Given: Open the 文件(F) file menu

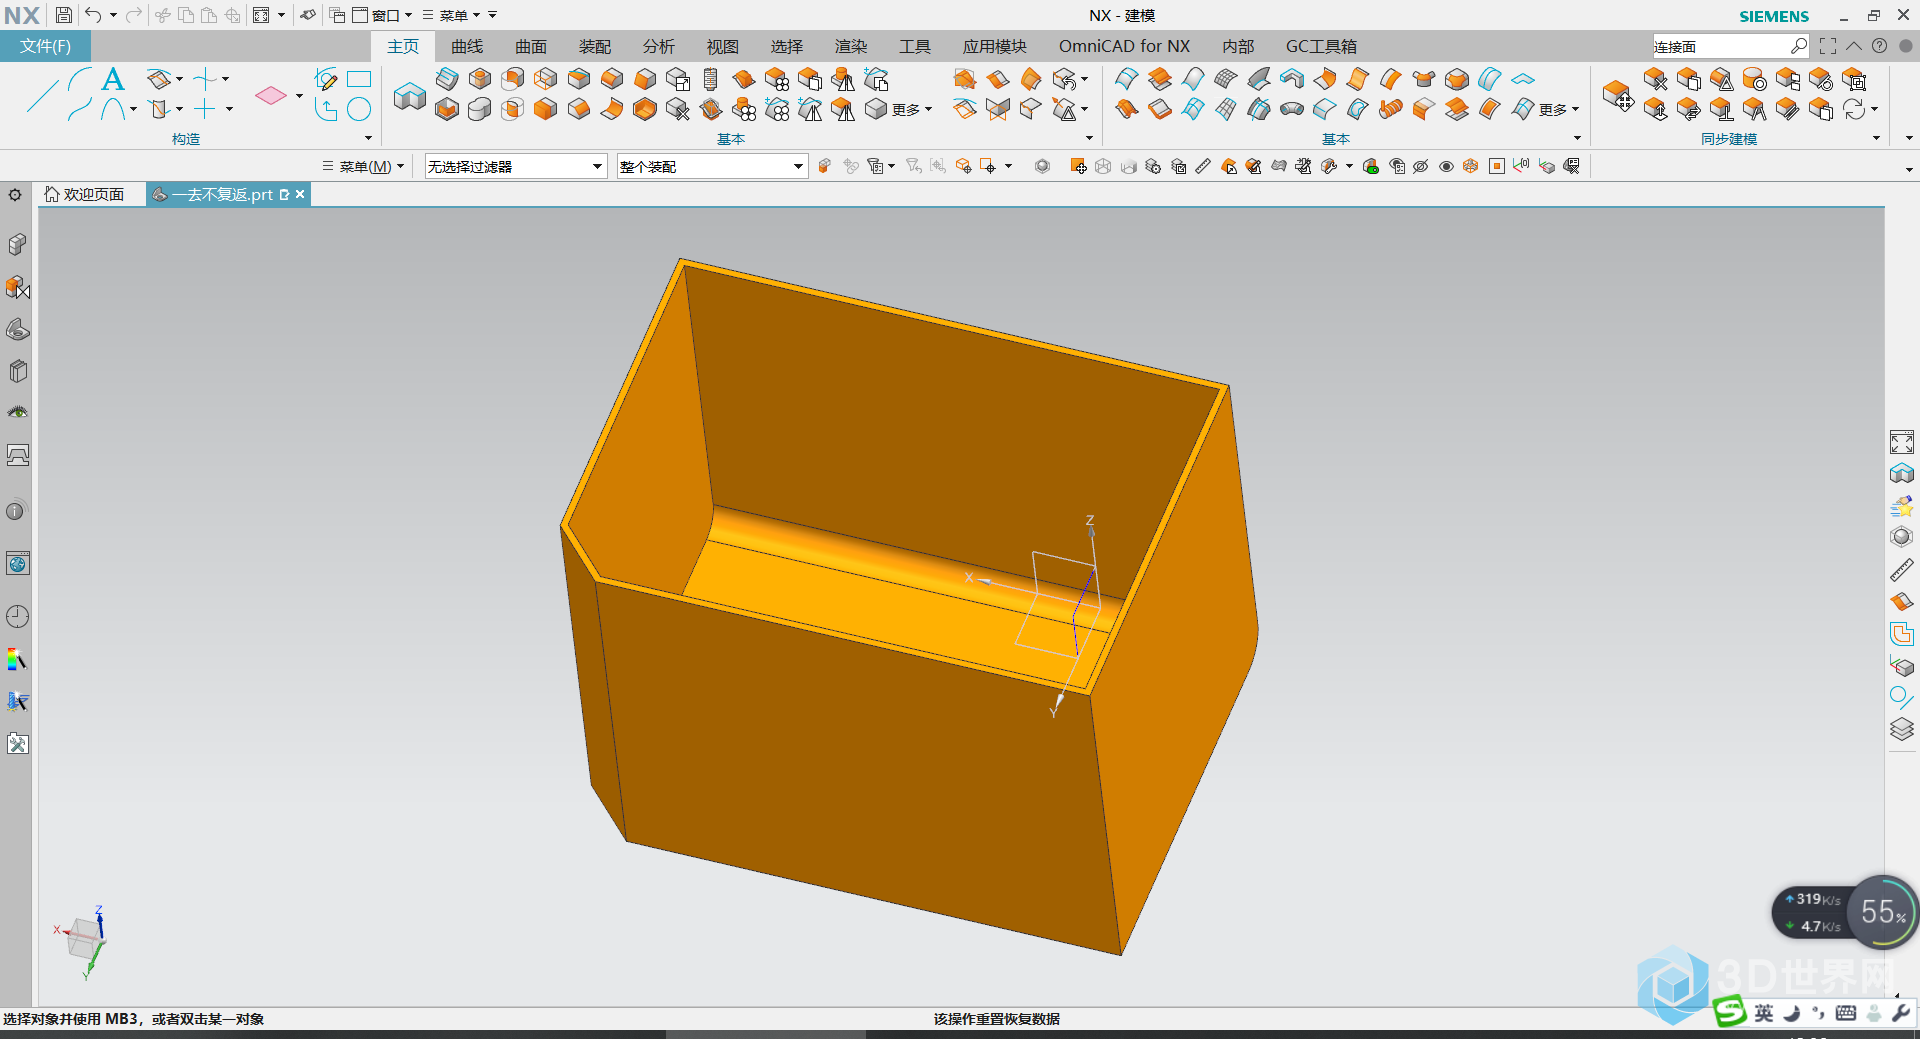Looking at the screenshot, I should tap(45, 46).
